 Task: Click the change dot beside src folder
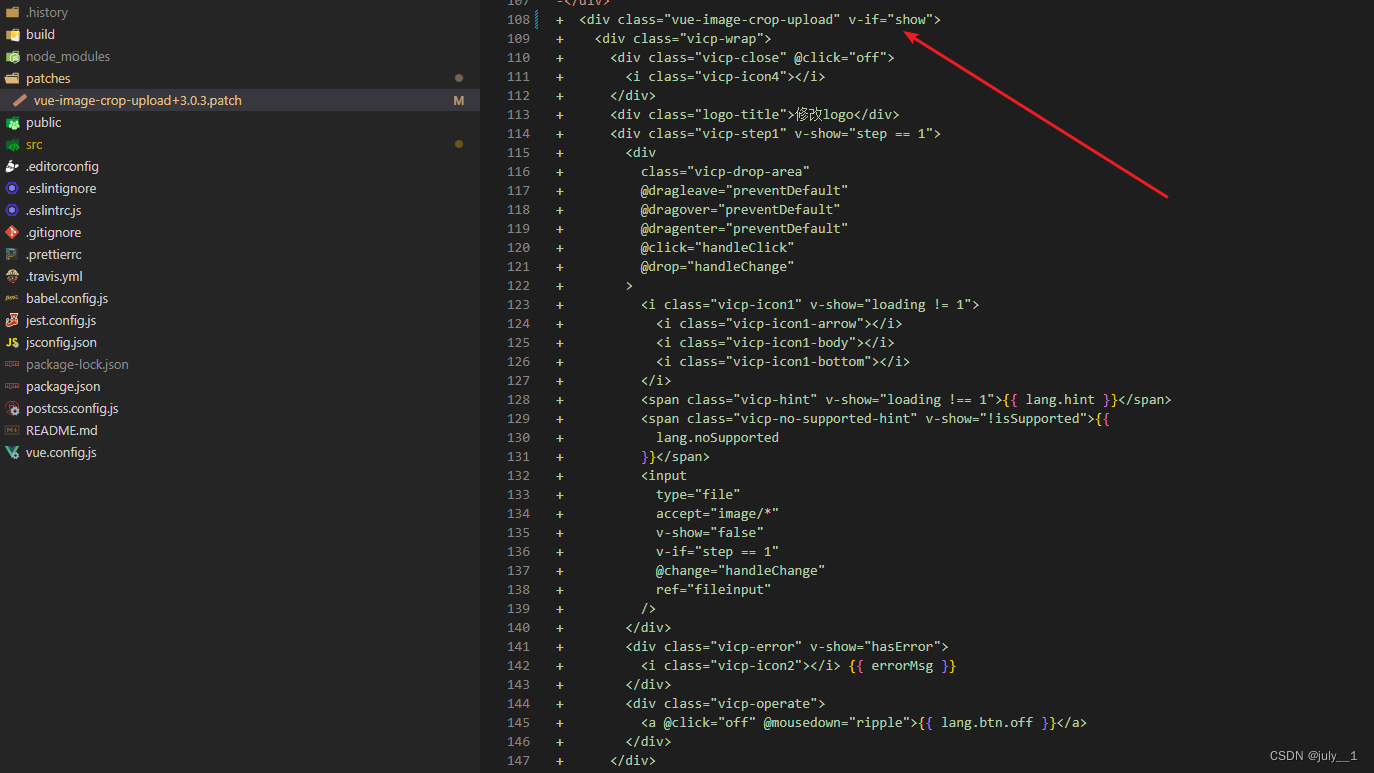coord(459,144)
